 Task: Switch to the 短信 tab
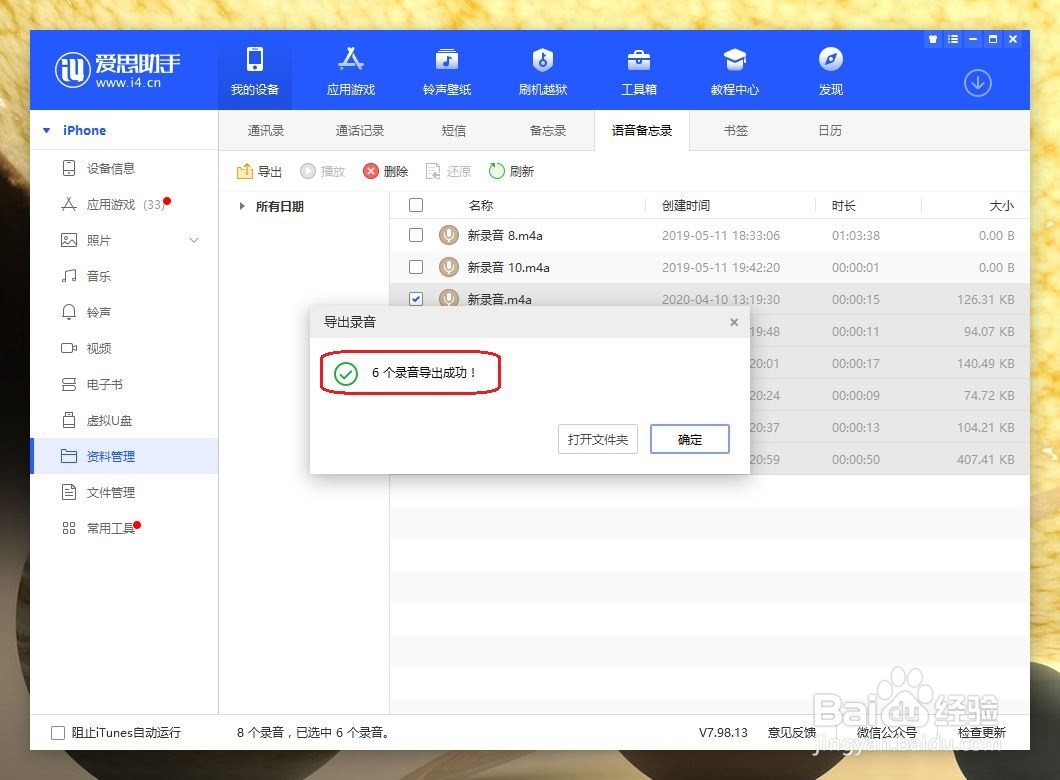(x=453, y=130)
